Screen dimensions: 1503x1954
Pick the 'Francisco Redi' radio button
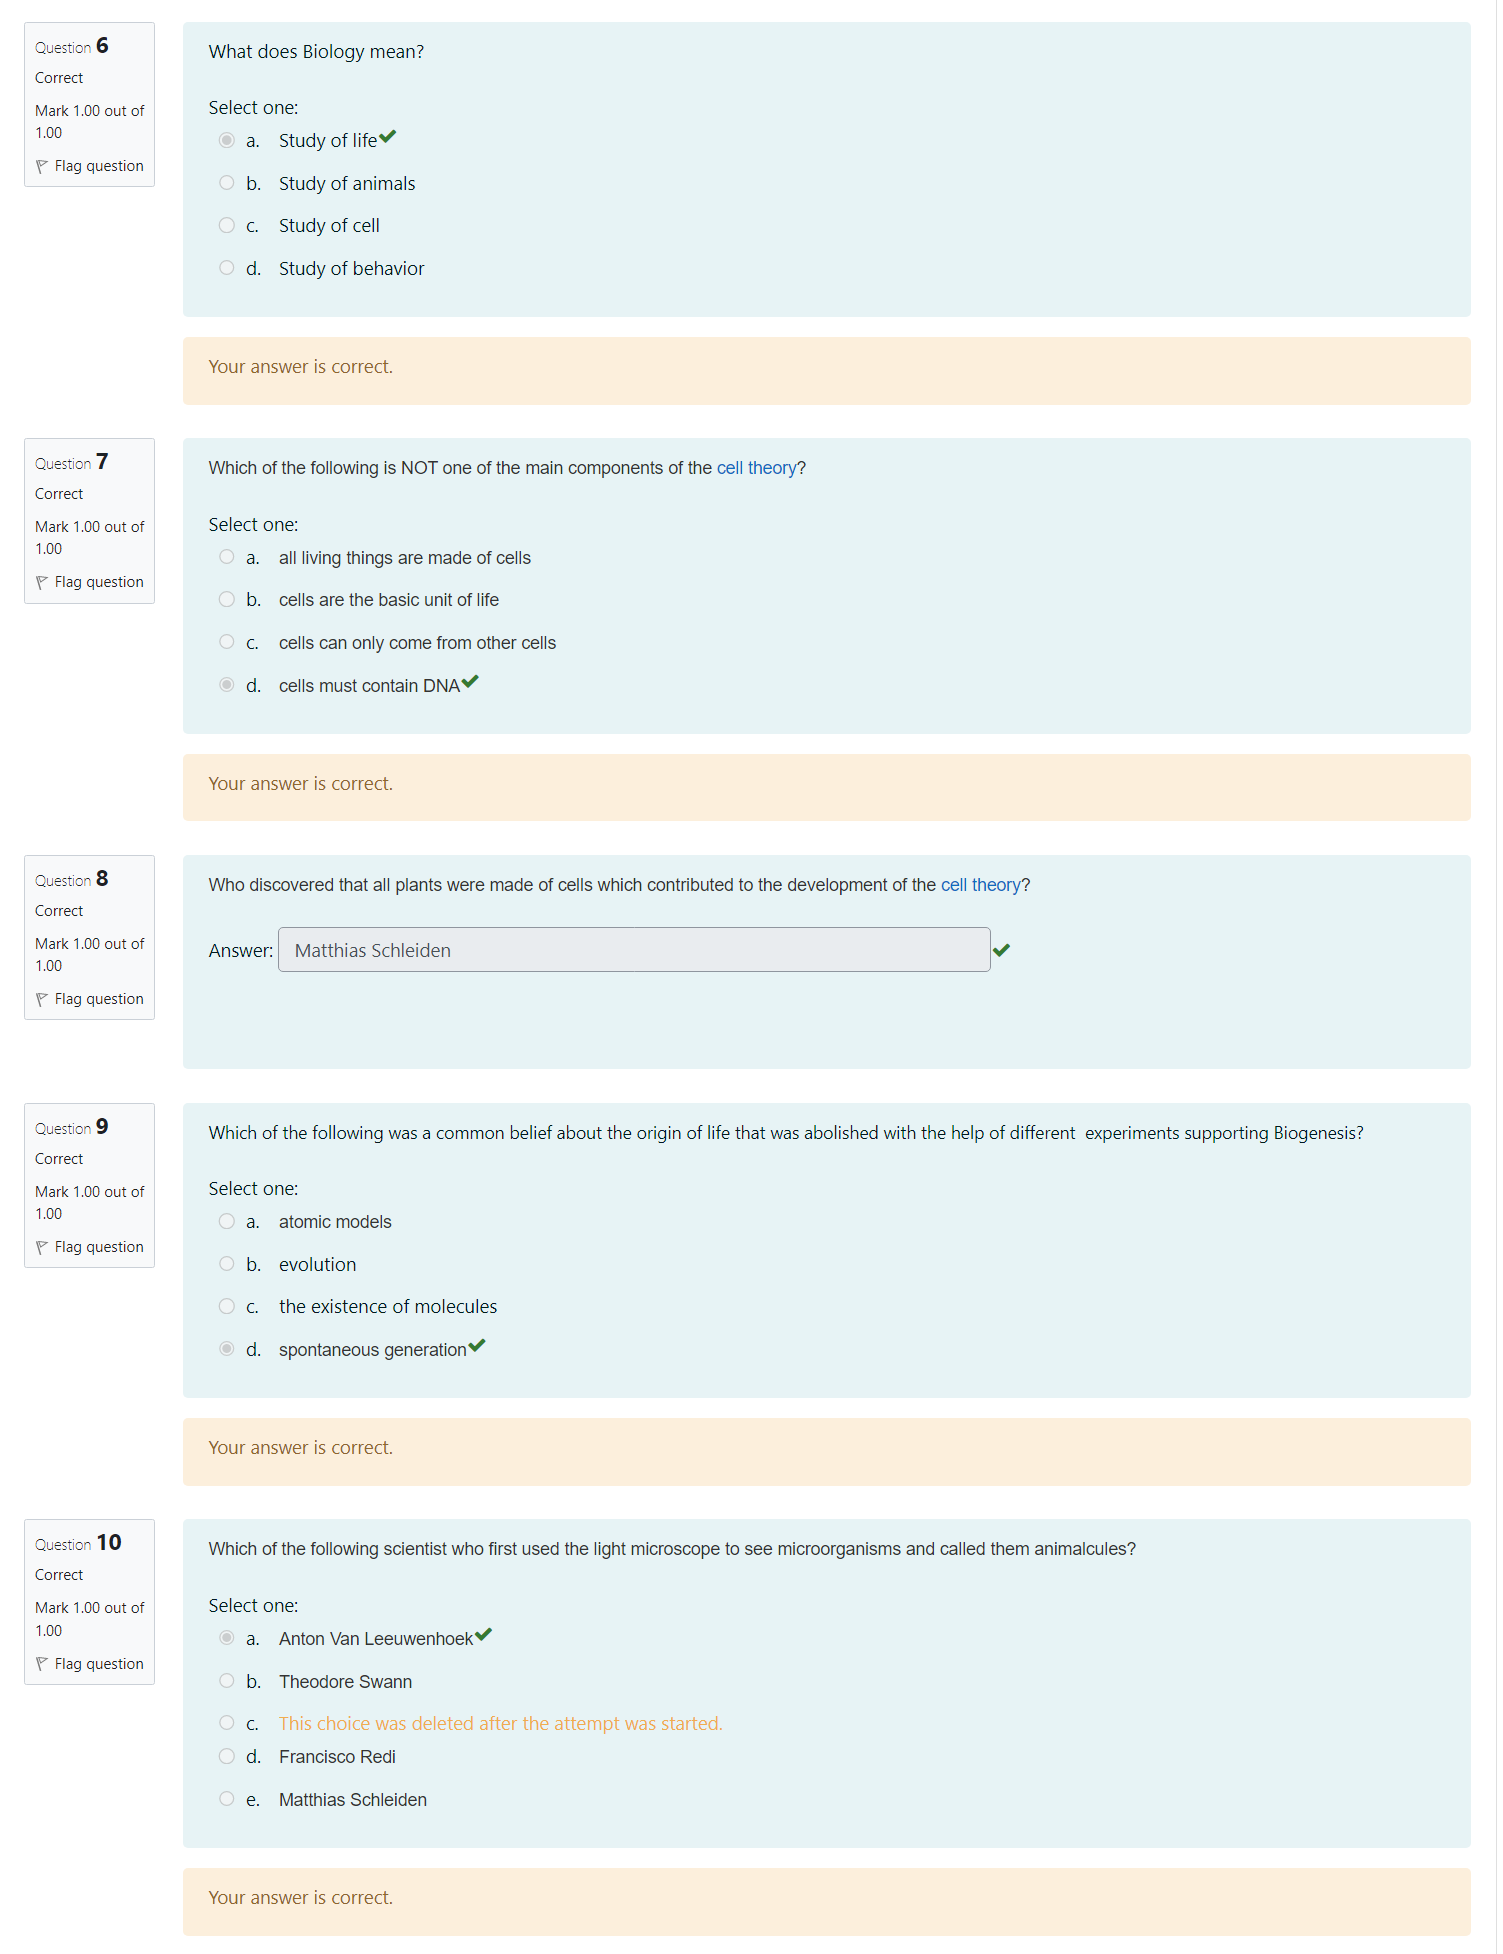coord(227,1756)
